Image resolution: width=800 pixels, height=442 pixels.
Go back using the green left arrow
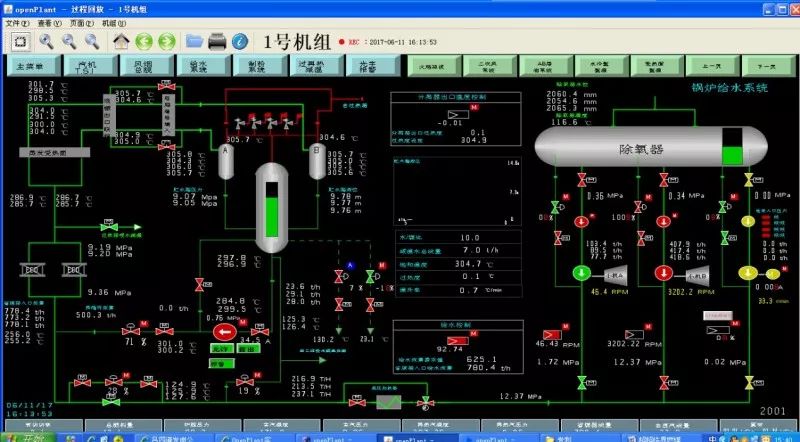tap(144, 41)
